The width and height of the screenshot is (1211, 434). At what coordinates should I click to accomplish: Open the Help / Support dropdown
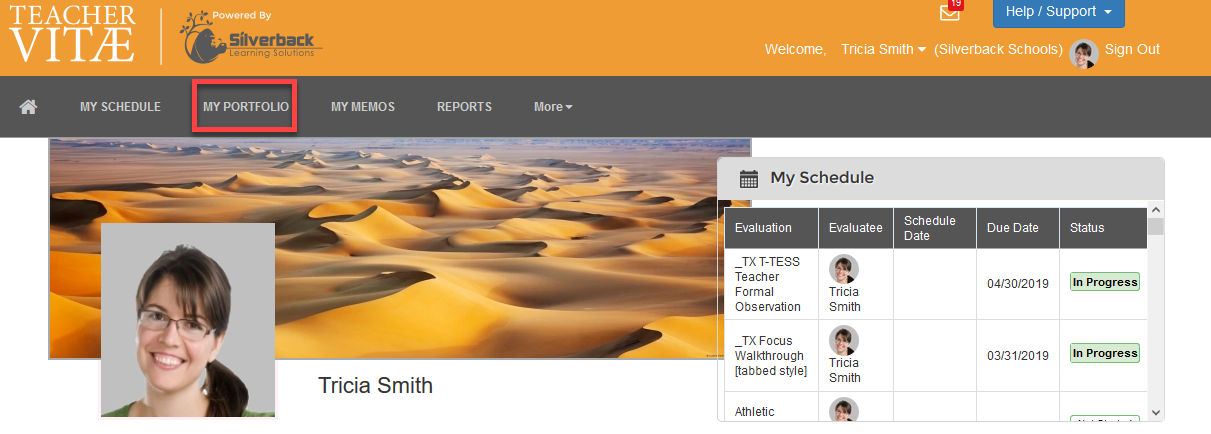[1058, 12]
